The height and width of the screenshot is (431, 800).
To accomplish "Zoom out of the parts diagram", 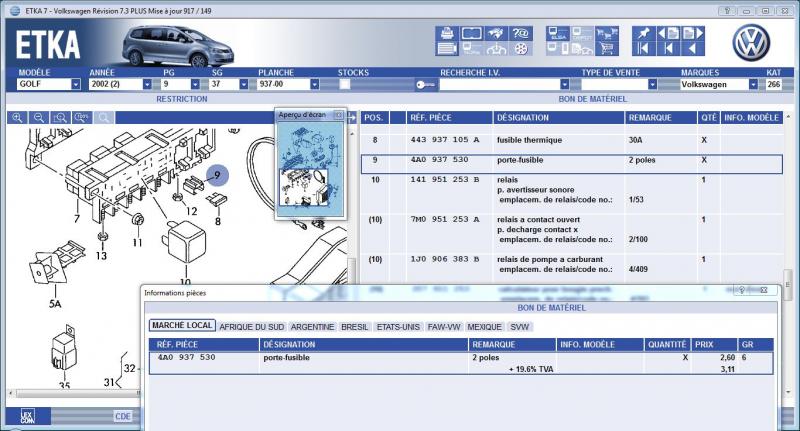I will pos(39,118).
